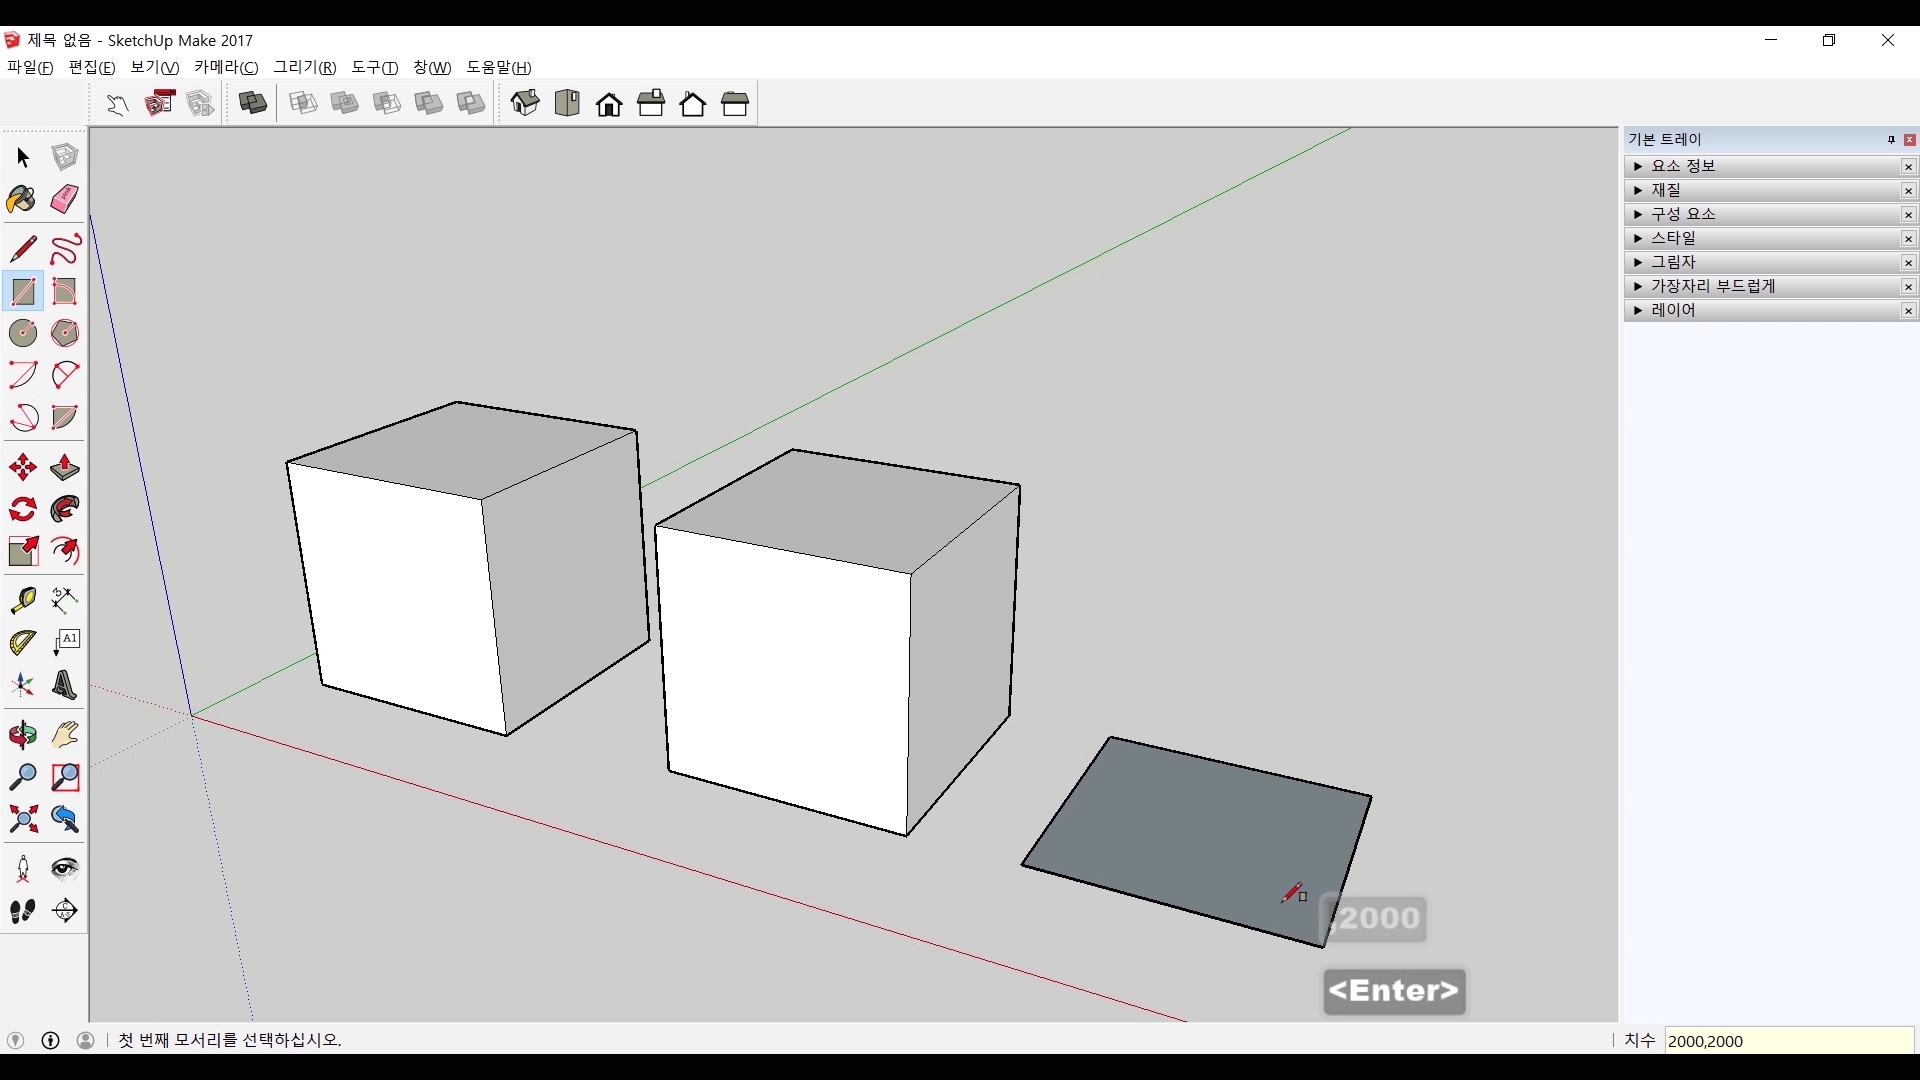Select the Orbit camera tool

coord(22,735)
